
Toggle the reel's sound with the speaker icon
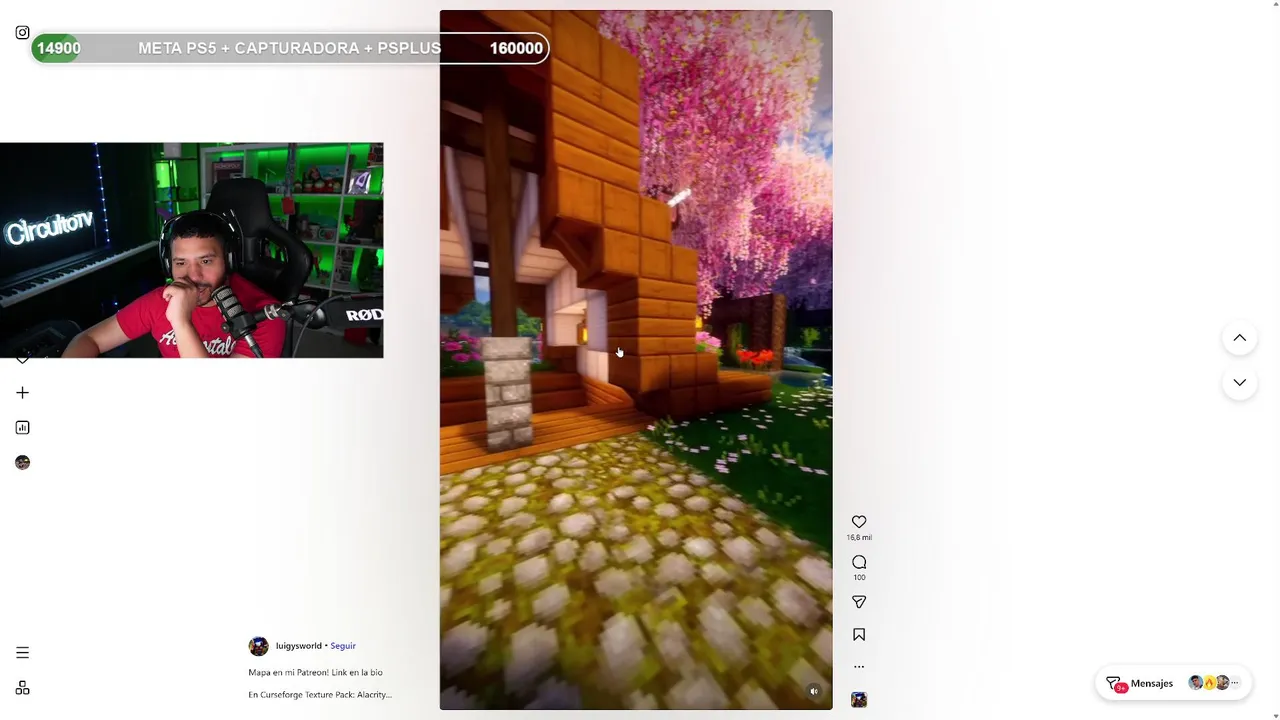point(814,691)
